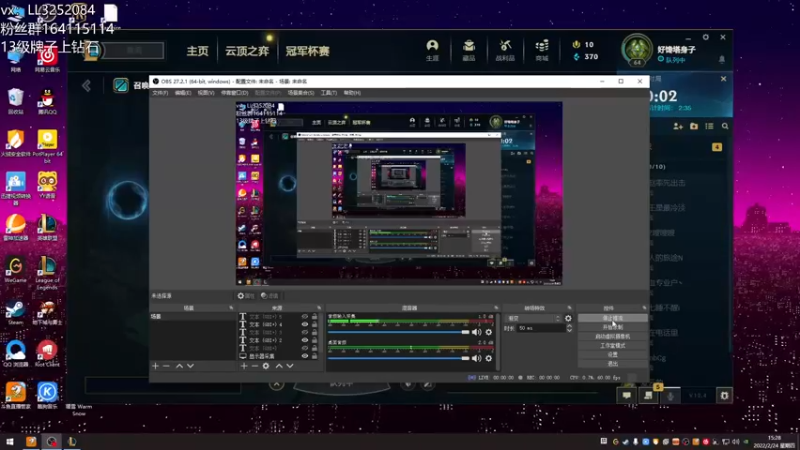Open the 文件(F) menu in OBS
Screen dimensions: 800x450
(x=160, y=93)
